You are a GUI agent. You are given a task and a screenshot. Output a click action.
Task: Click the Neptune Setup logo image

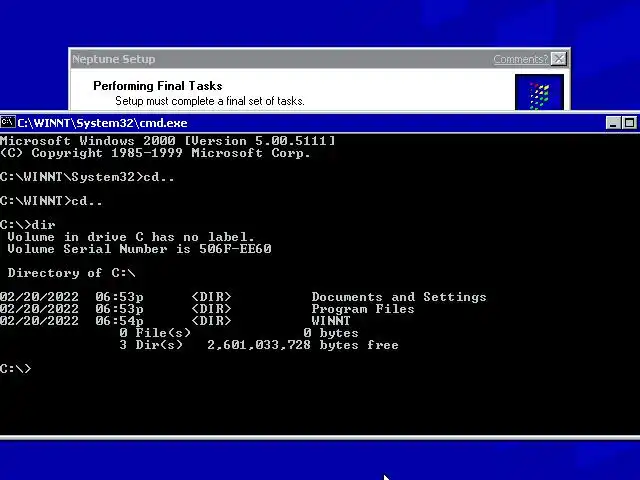point(539,92)
